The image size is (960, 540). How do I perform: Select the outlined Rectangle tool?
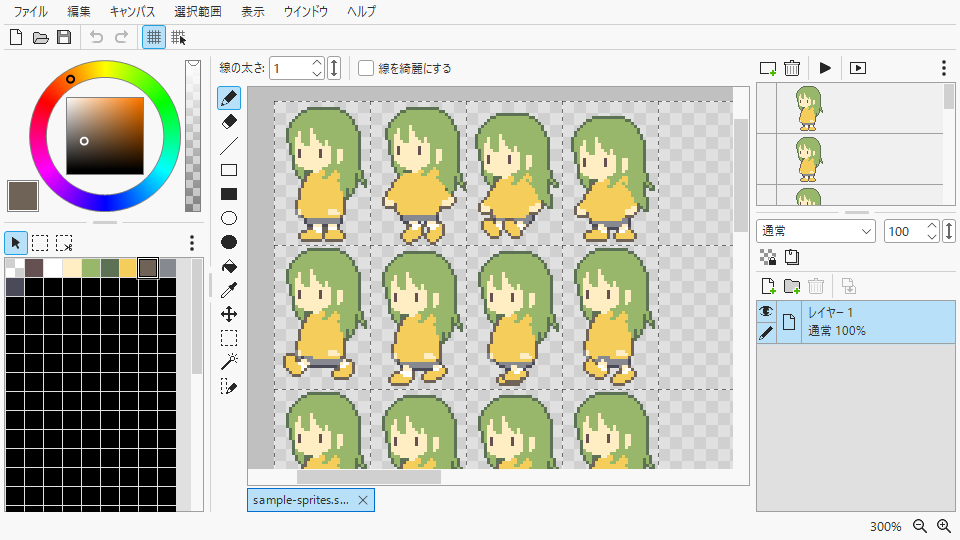229,170
